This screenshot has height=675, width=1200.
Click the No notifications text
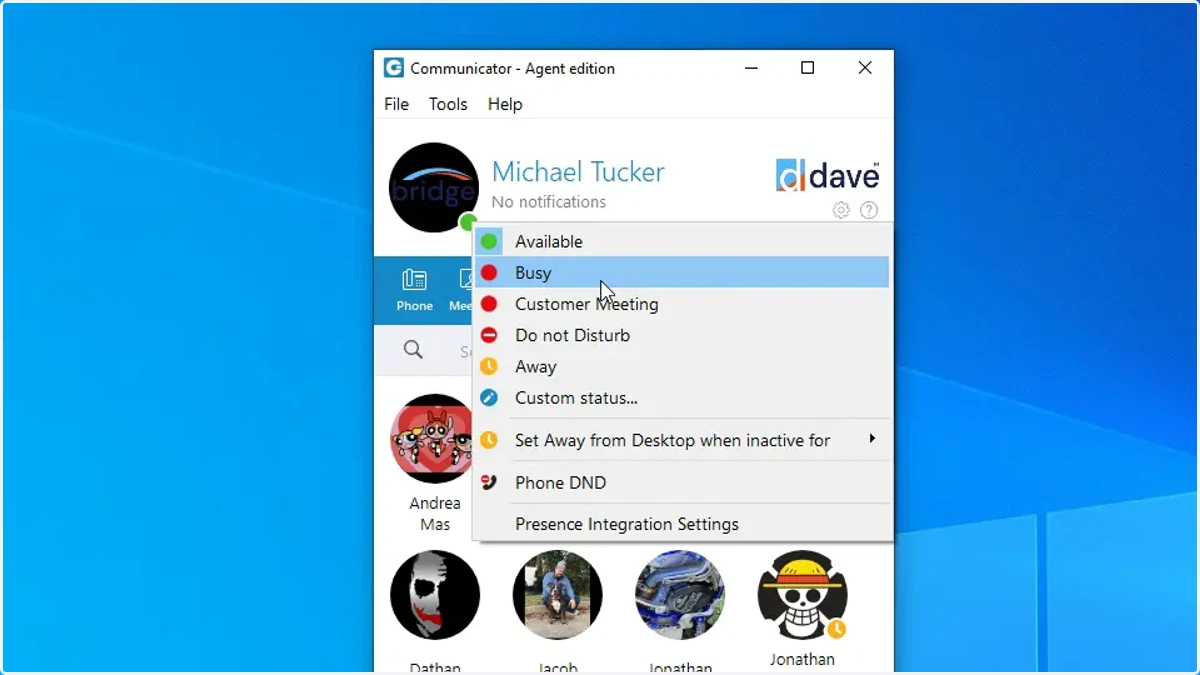click(549, 202)
